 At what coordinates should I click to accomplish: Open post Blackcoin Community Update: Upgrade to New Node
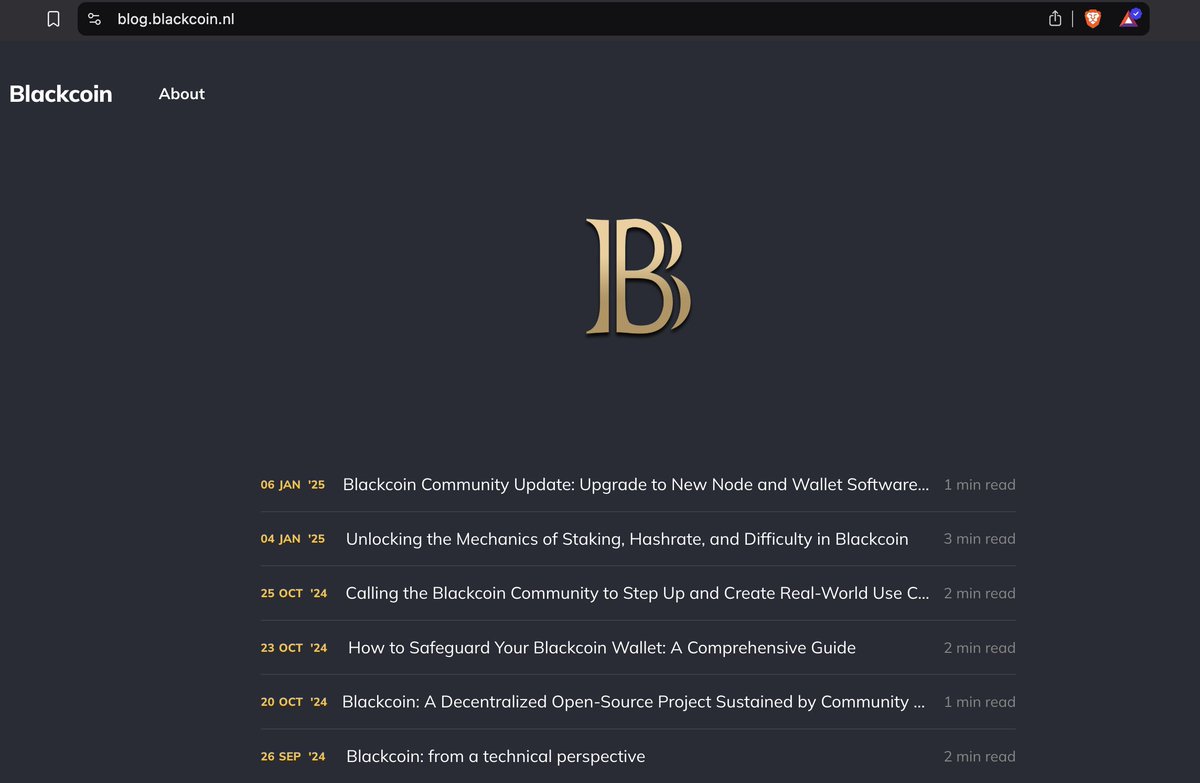click(636, 484)
